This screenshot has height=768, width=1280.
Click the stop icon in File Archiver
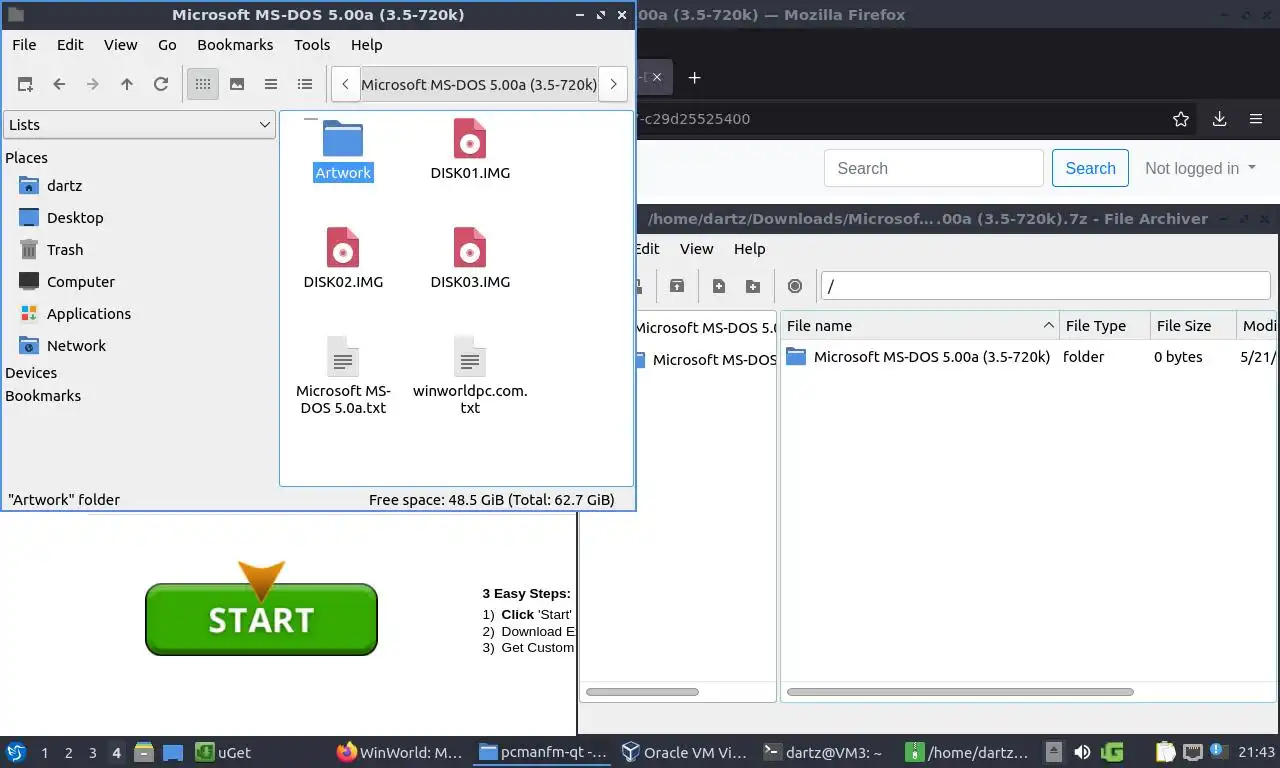(795, 286)
